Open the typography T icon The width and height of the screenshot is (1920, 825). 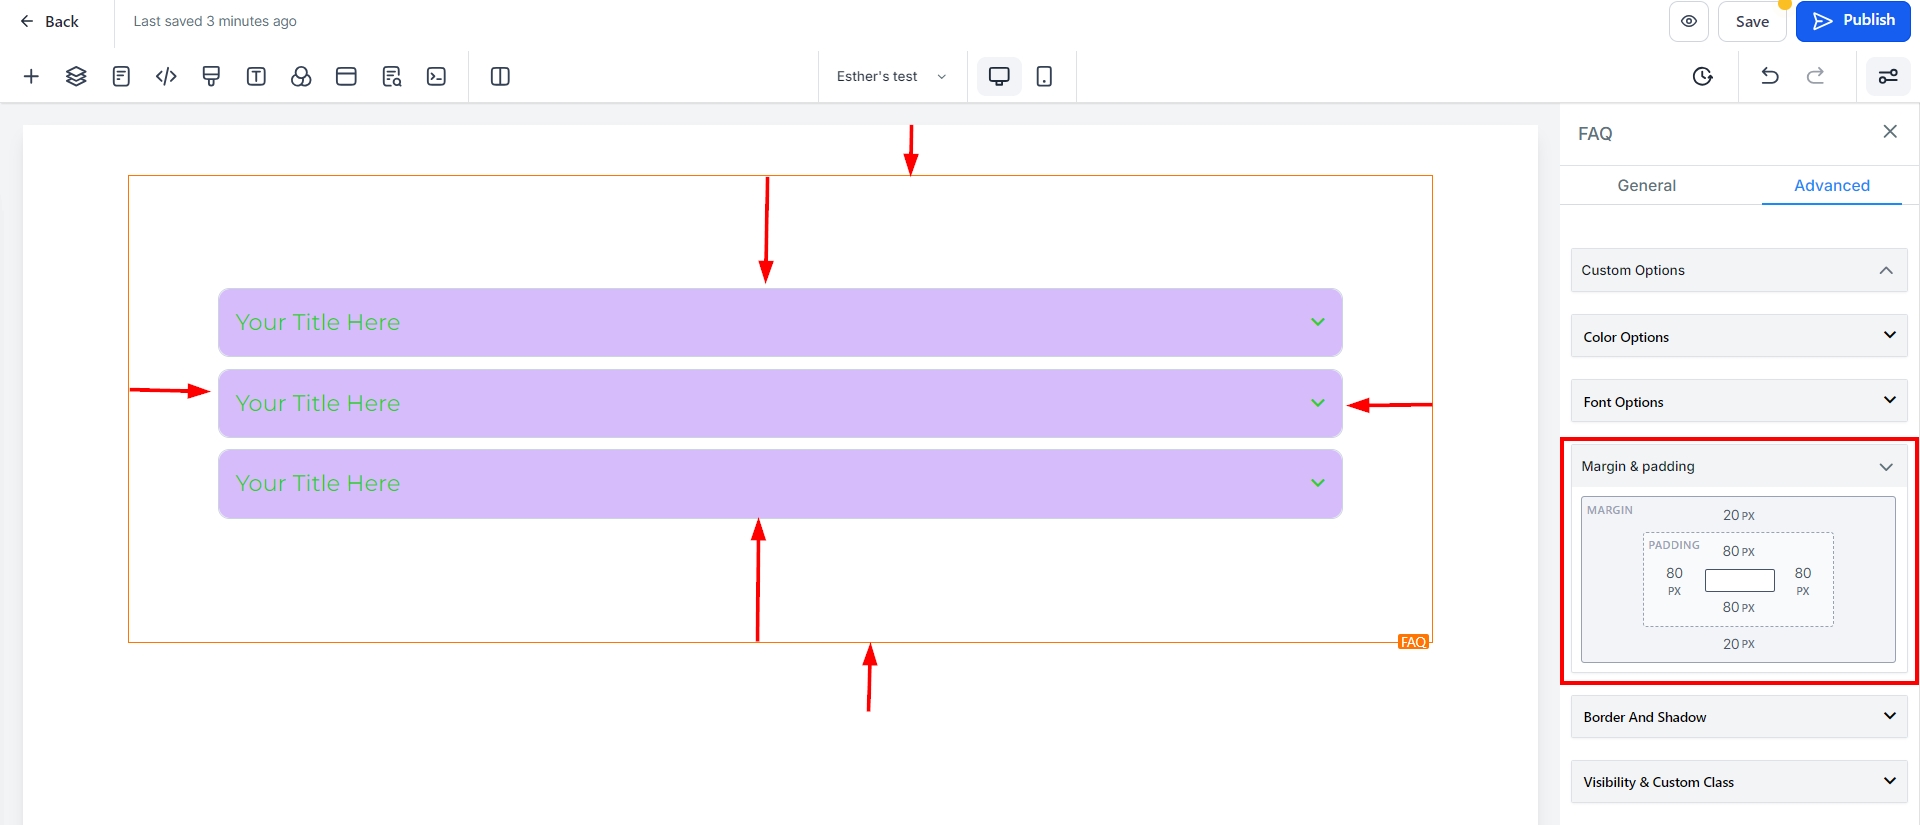tap(256, 77)
